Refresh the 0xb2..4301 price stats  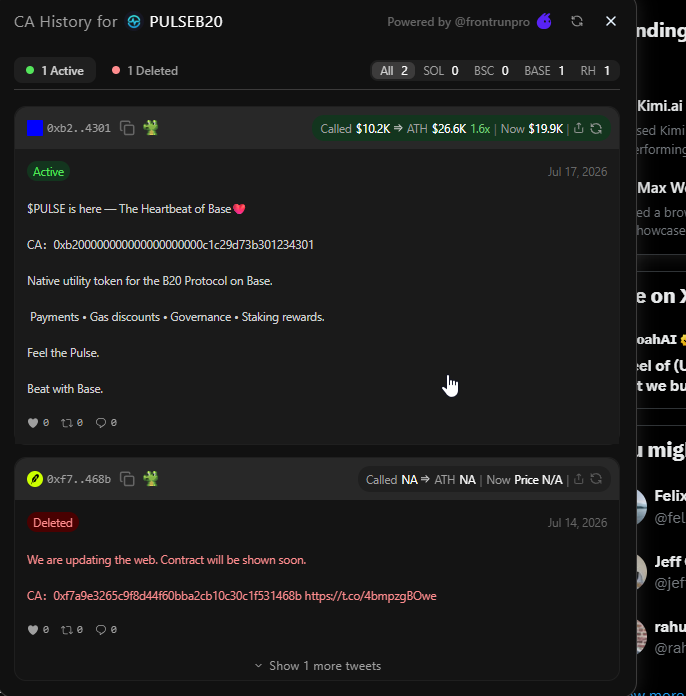(x=596, y=129)
